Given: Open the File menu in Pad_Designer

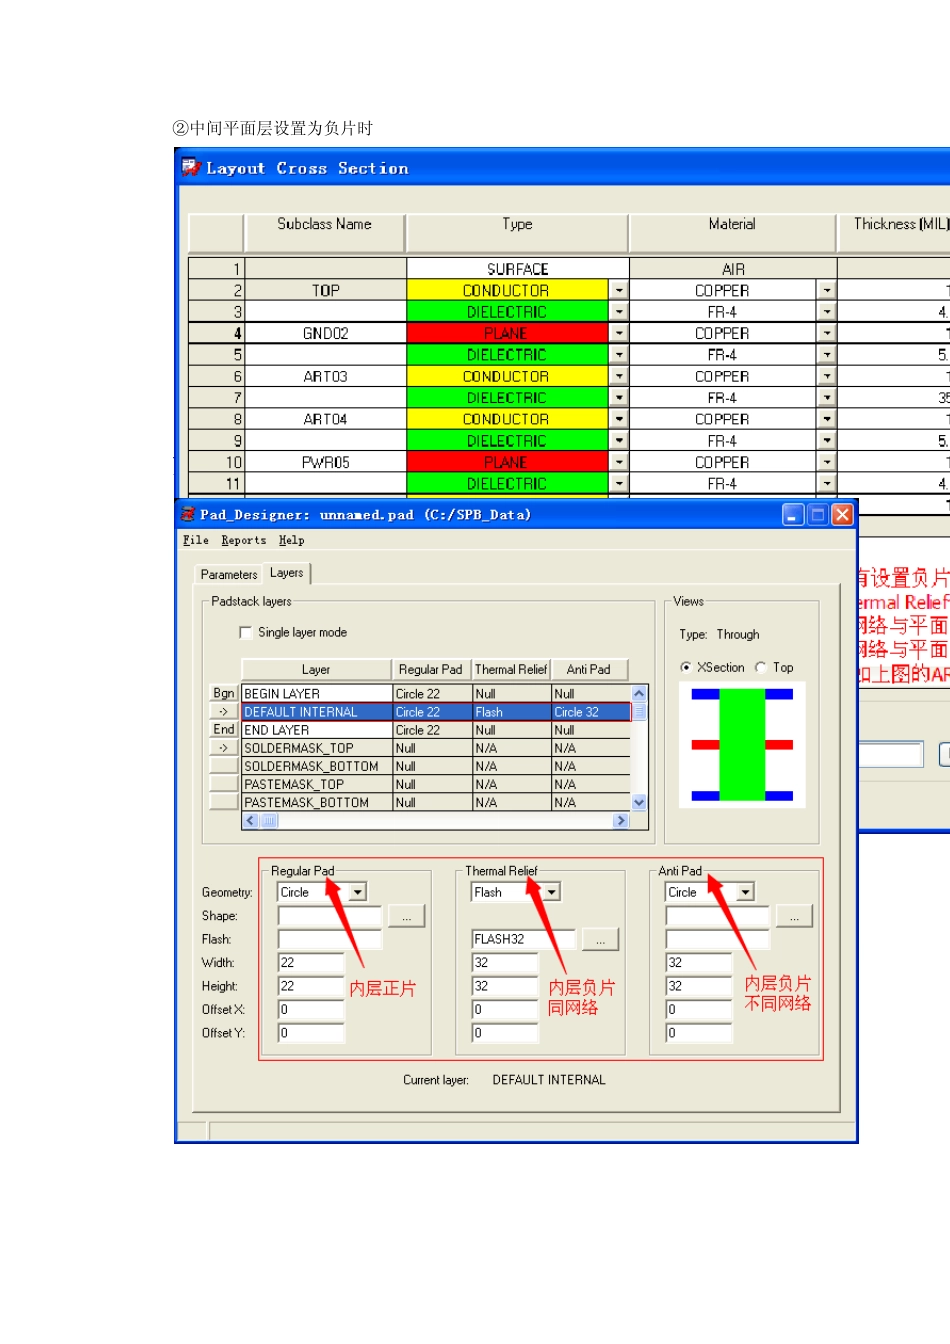Looking at the screenshot, I should click(x=196, y=541).
